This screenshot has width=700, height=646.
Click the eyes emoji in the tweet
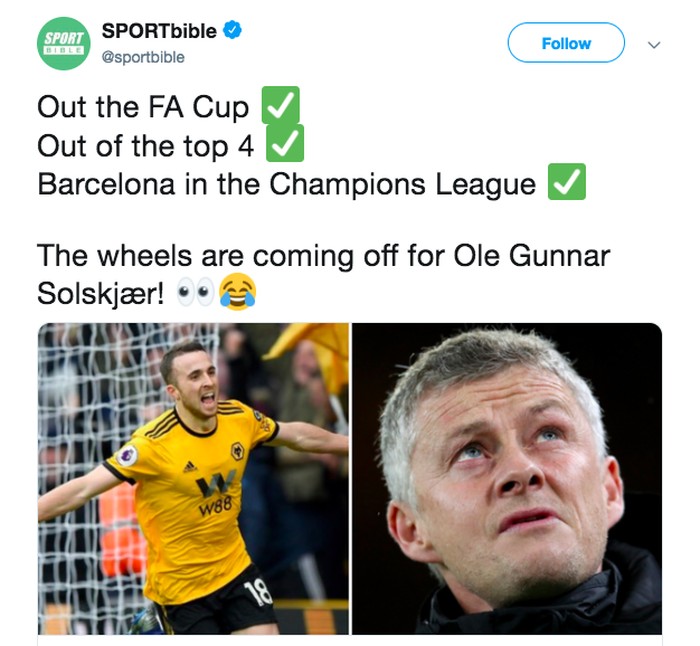[193, 293]
